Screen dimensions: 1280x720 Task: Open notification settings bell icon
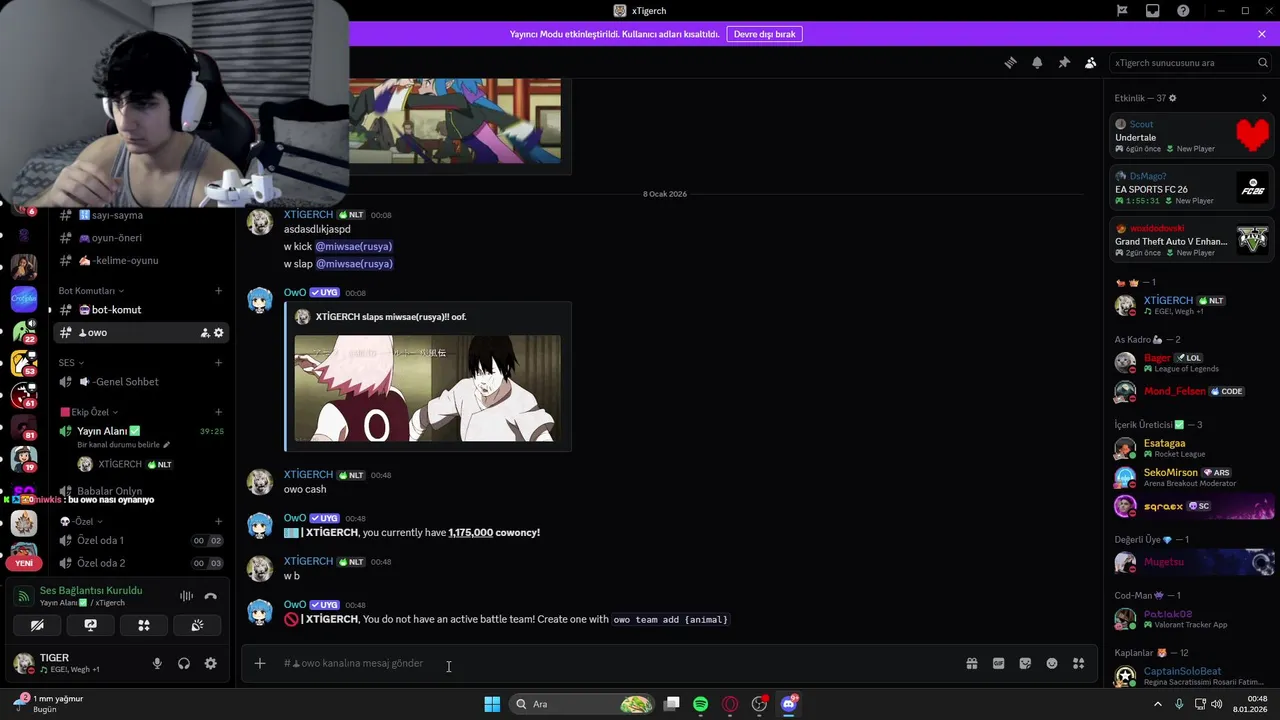point(1037,62)
